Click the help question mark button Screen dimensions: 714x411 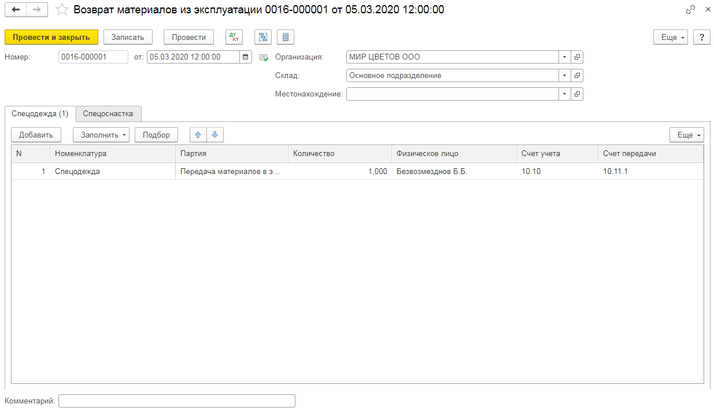(x=702, y=37)
